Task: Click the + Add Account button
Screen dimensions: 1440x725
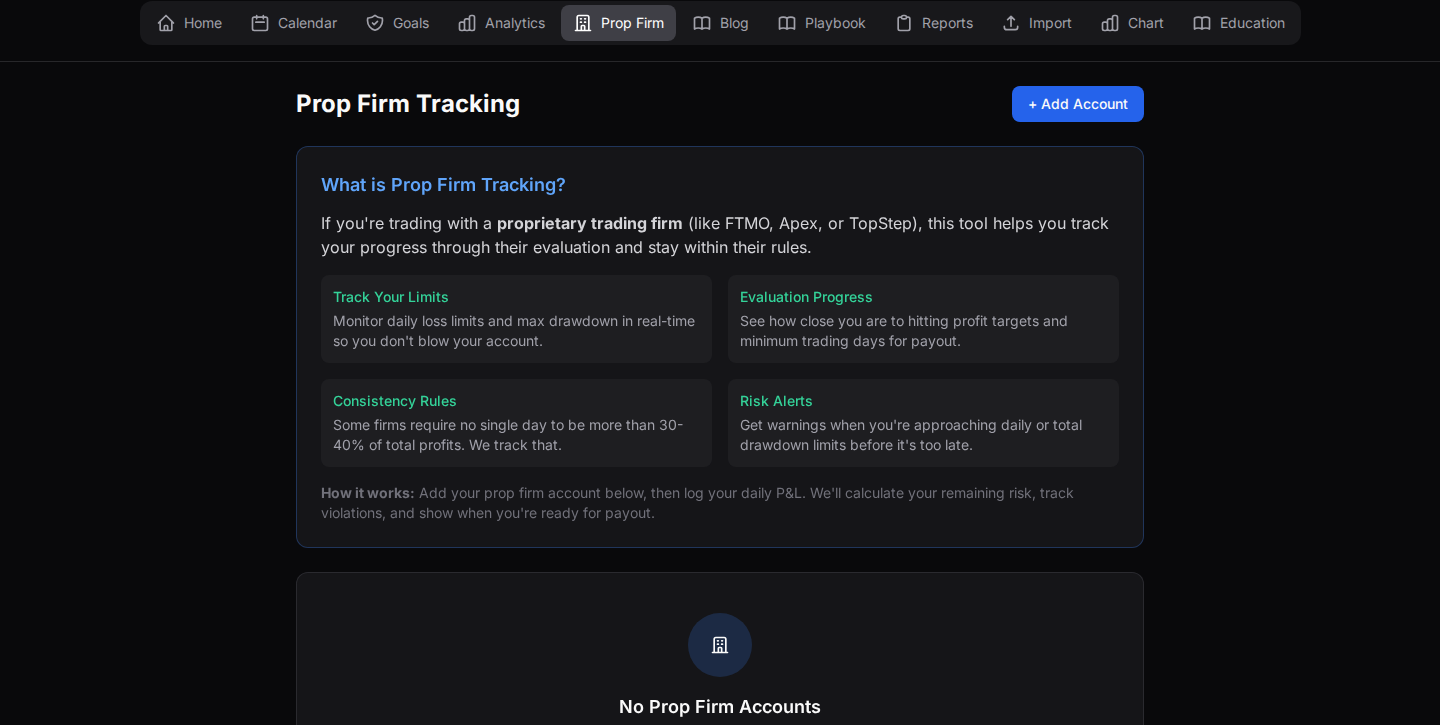Action: point(1077,103)
